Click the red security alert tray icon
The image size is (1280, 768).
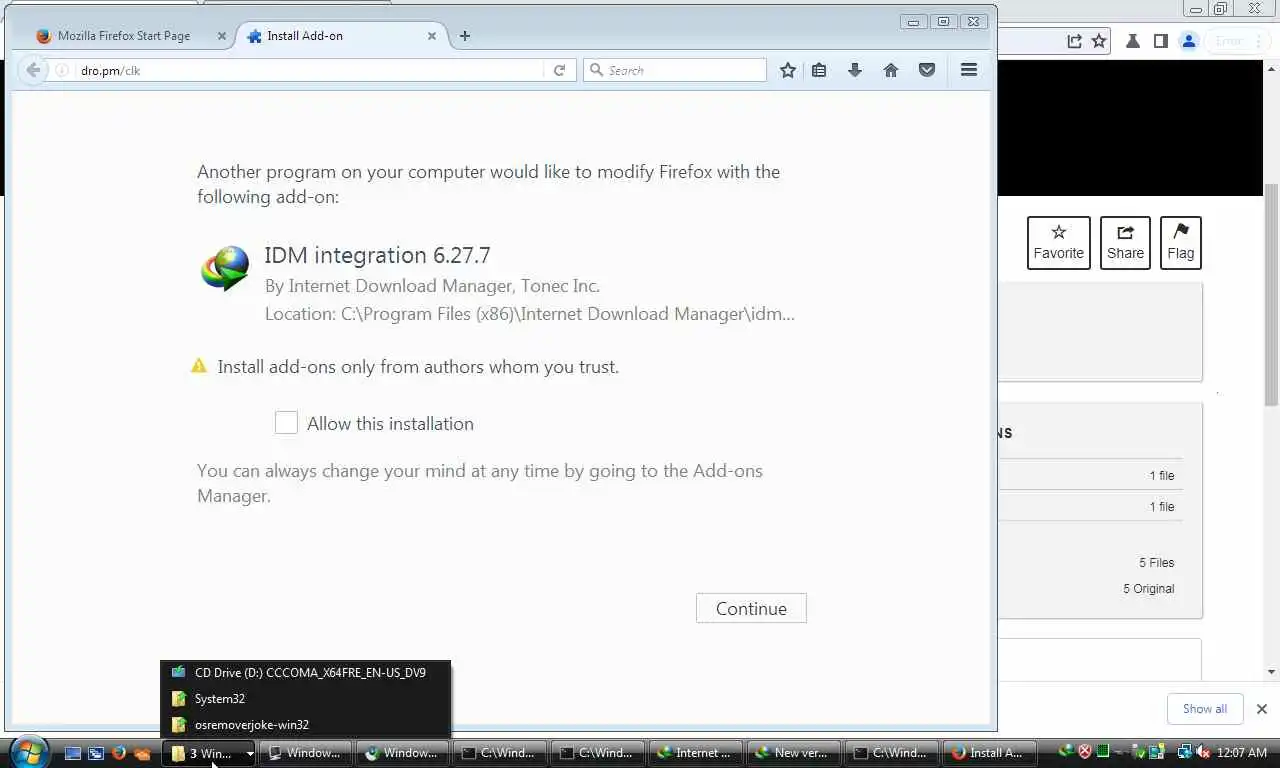[1084, 752]
